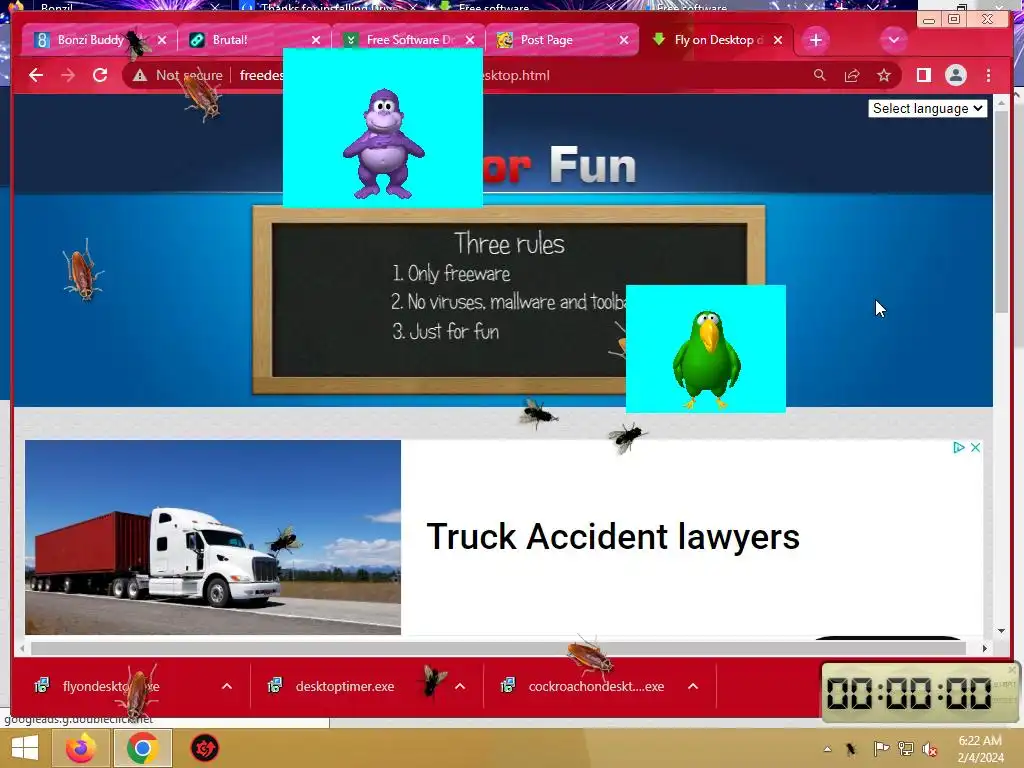1024x768 pixels.
Task: Click the fly icon in system tray
Action: [x=851, y=749]
